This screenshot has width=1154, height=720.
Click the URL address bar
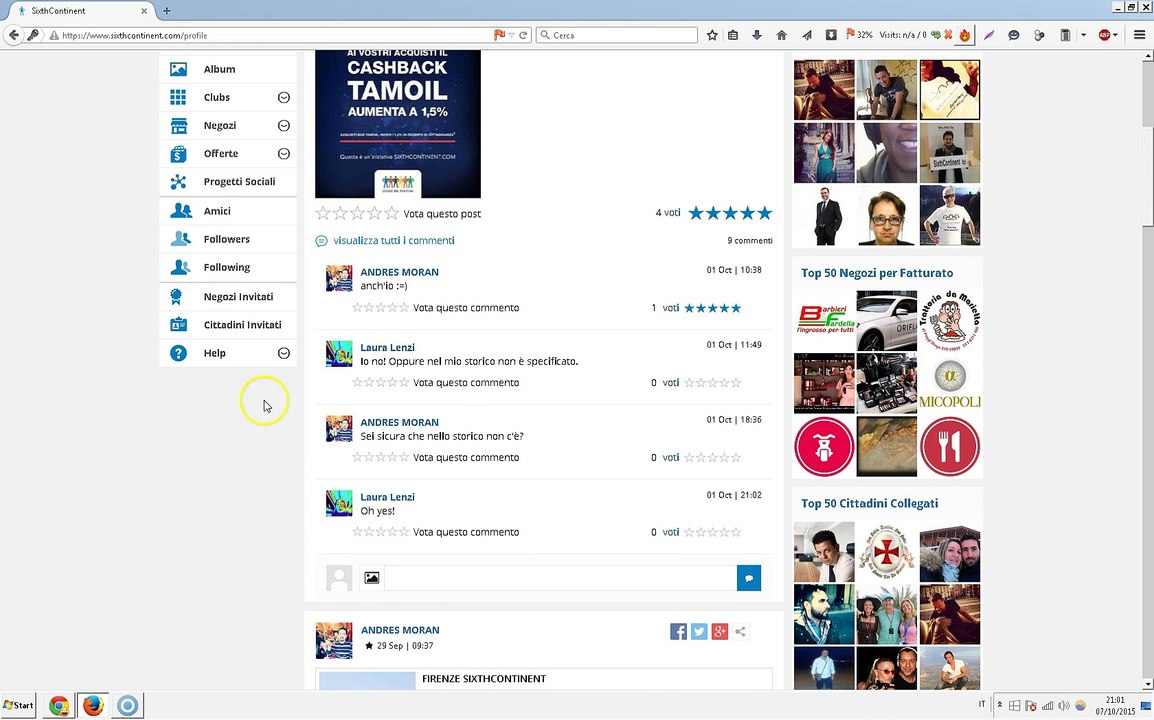(x=276, y=35)
